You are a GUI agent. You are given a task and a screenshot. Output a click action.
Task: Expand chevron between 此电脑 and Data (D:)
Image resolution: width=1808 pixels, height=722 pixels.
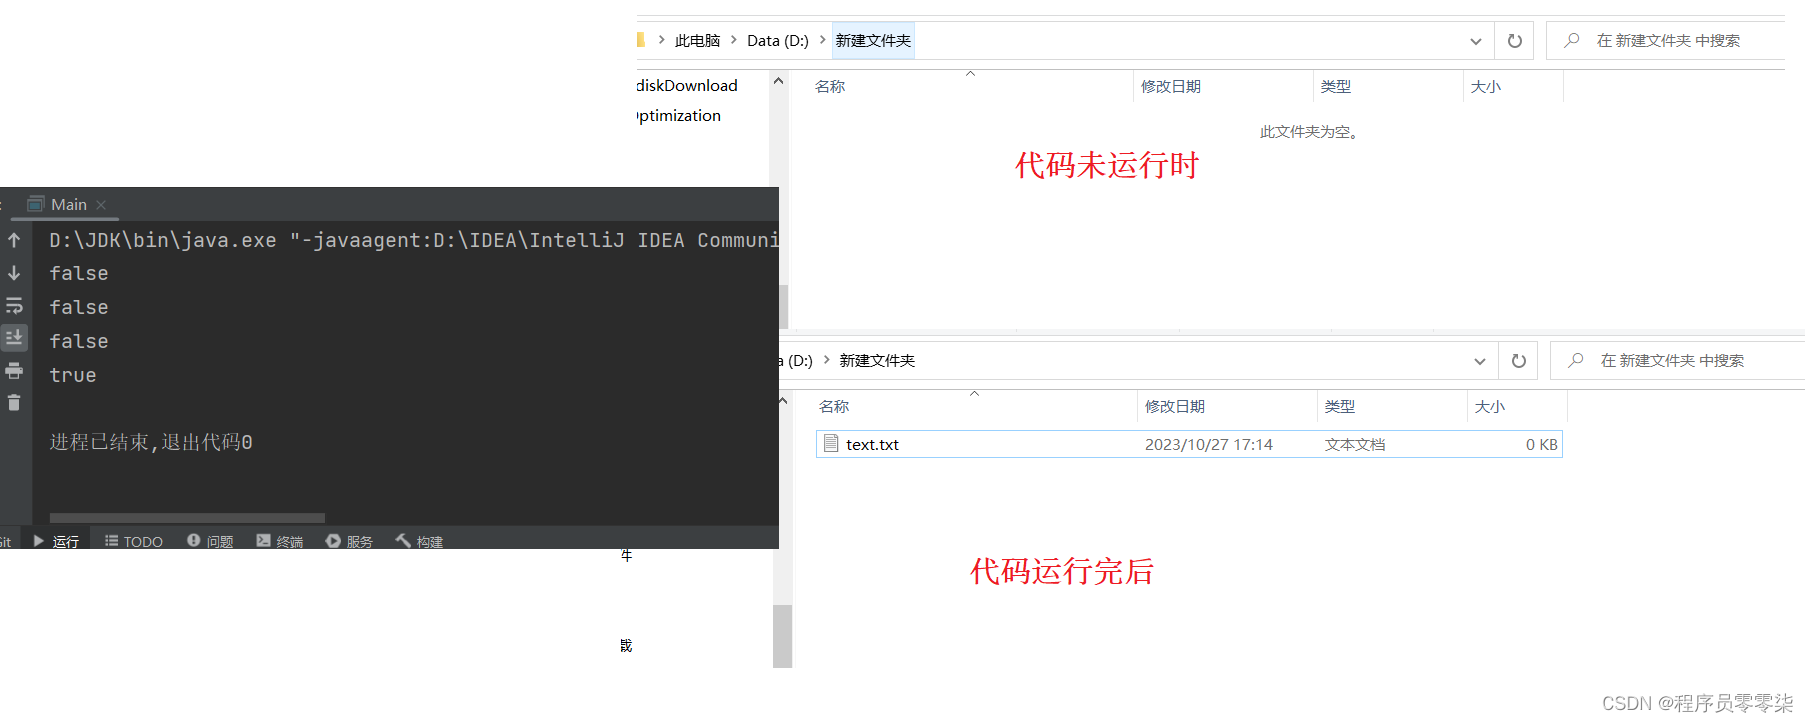coord(734,40)
